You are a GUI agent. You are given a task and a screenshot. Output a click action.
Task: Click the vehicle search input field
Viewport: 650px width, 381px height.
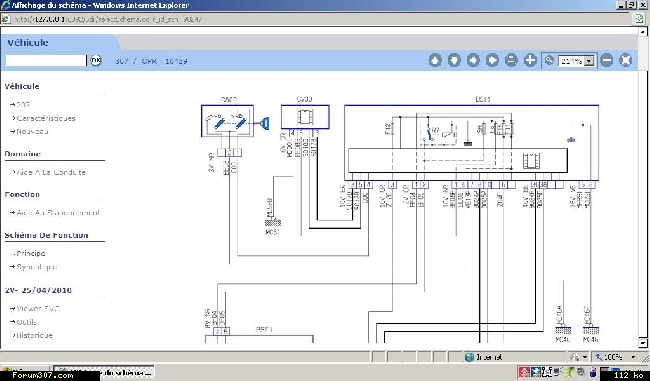[46, 61]
